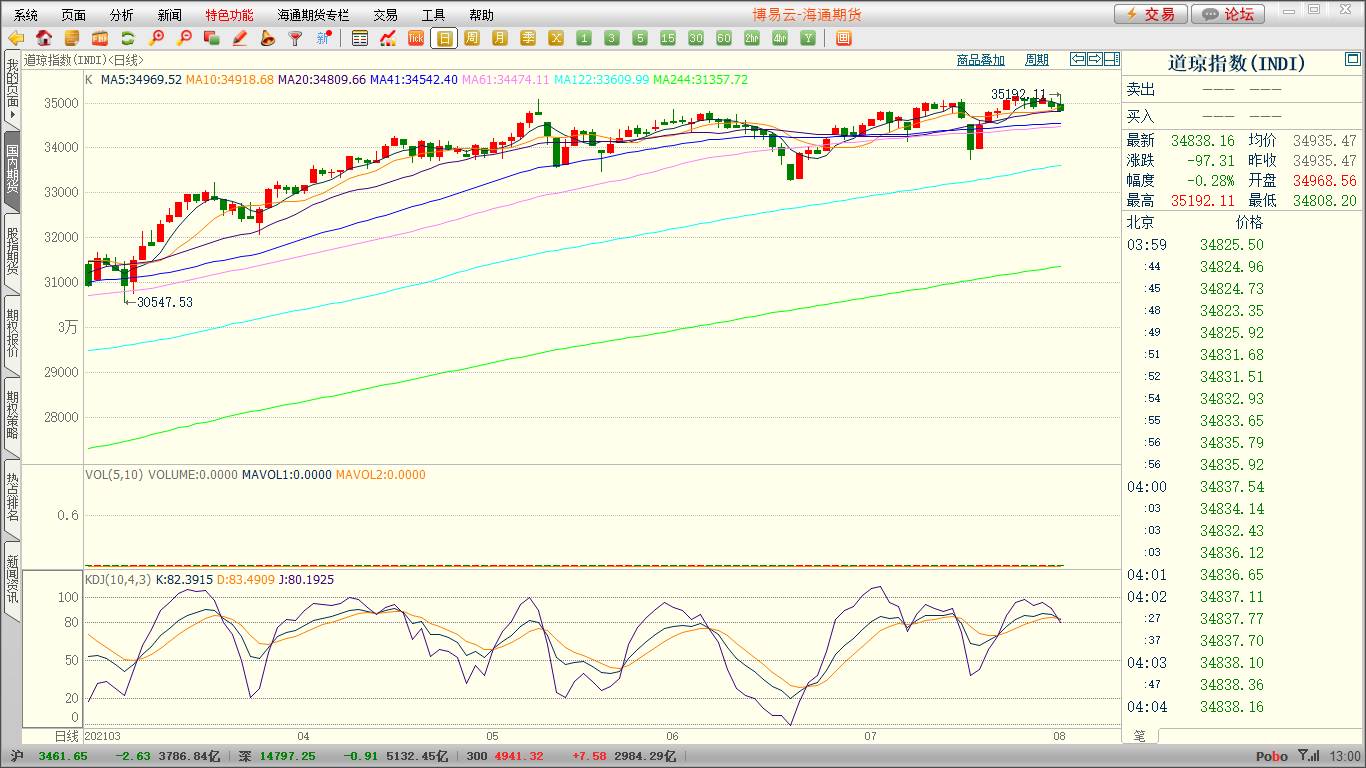Select the red drawing pen tool
The width and height of the screenshot is (1366, 768).
click(240, 38)
